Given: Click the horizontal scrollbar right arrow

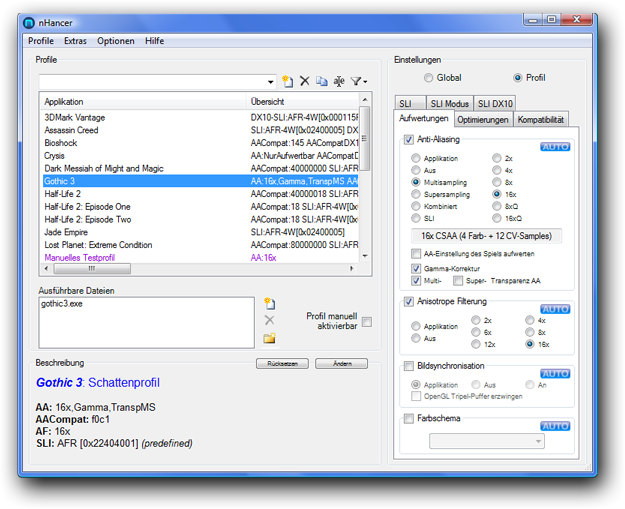Looking at the screenshot, I should tap(352, 269).
